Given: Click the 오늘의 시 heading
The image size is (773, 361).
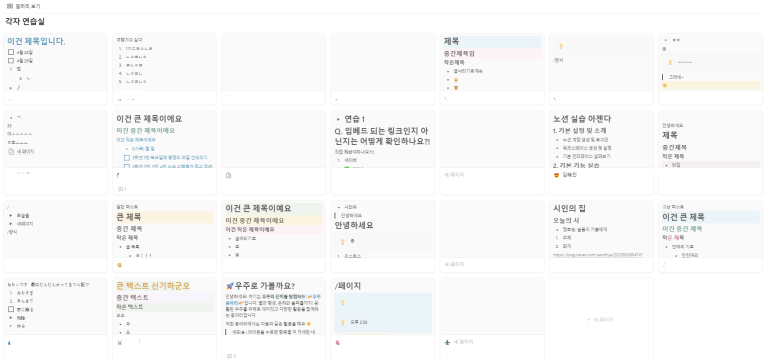Looking at the screenshot, I should pyautogui.click(x=566, y=220).
